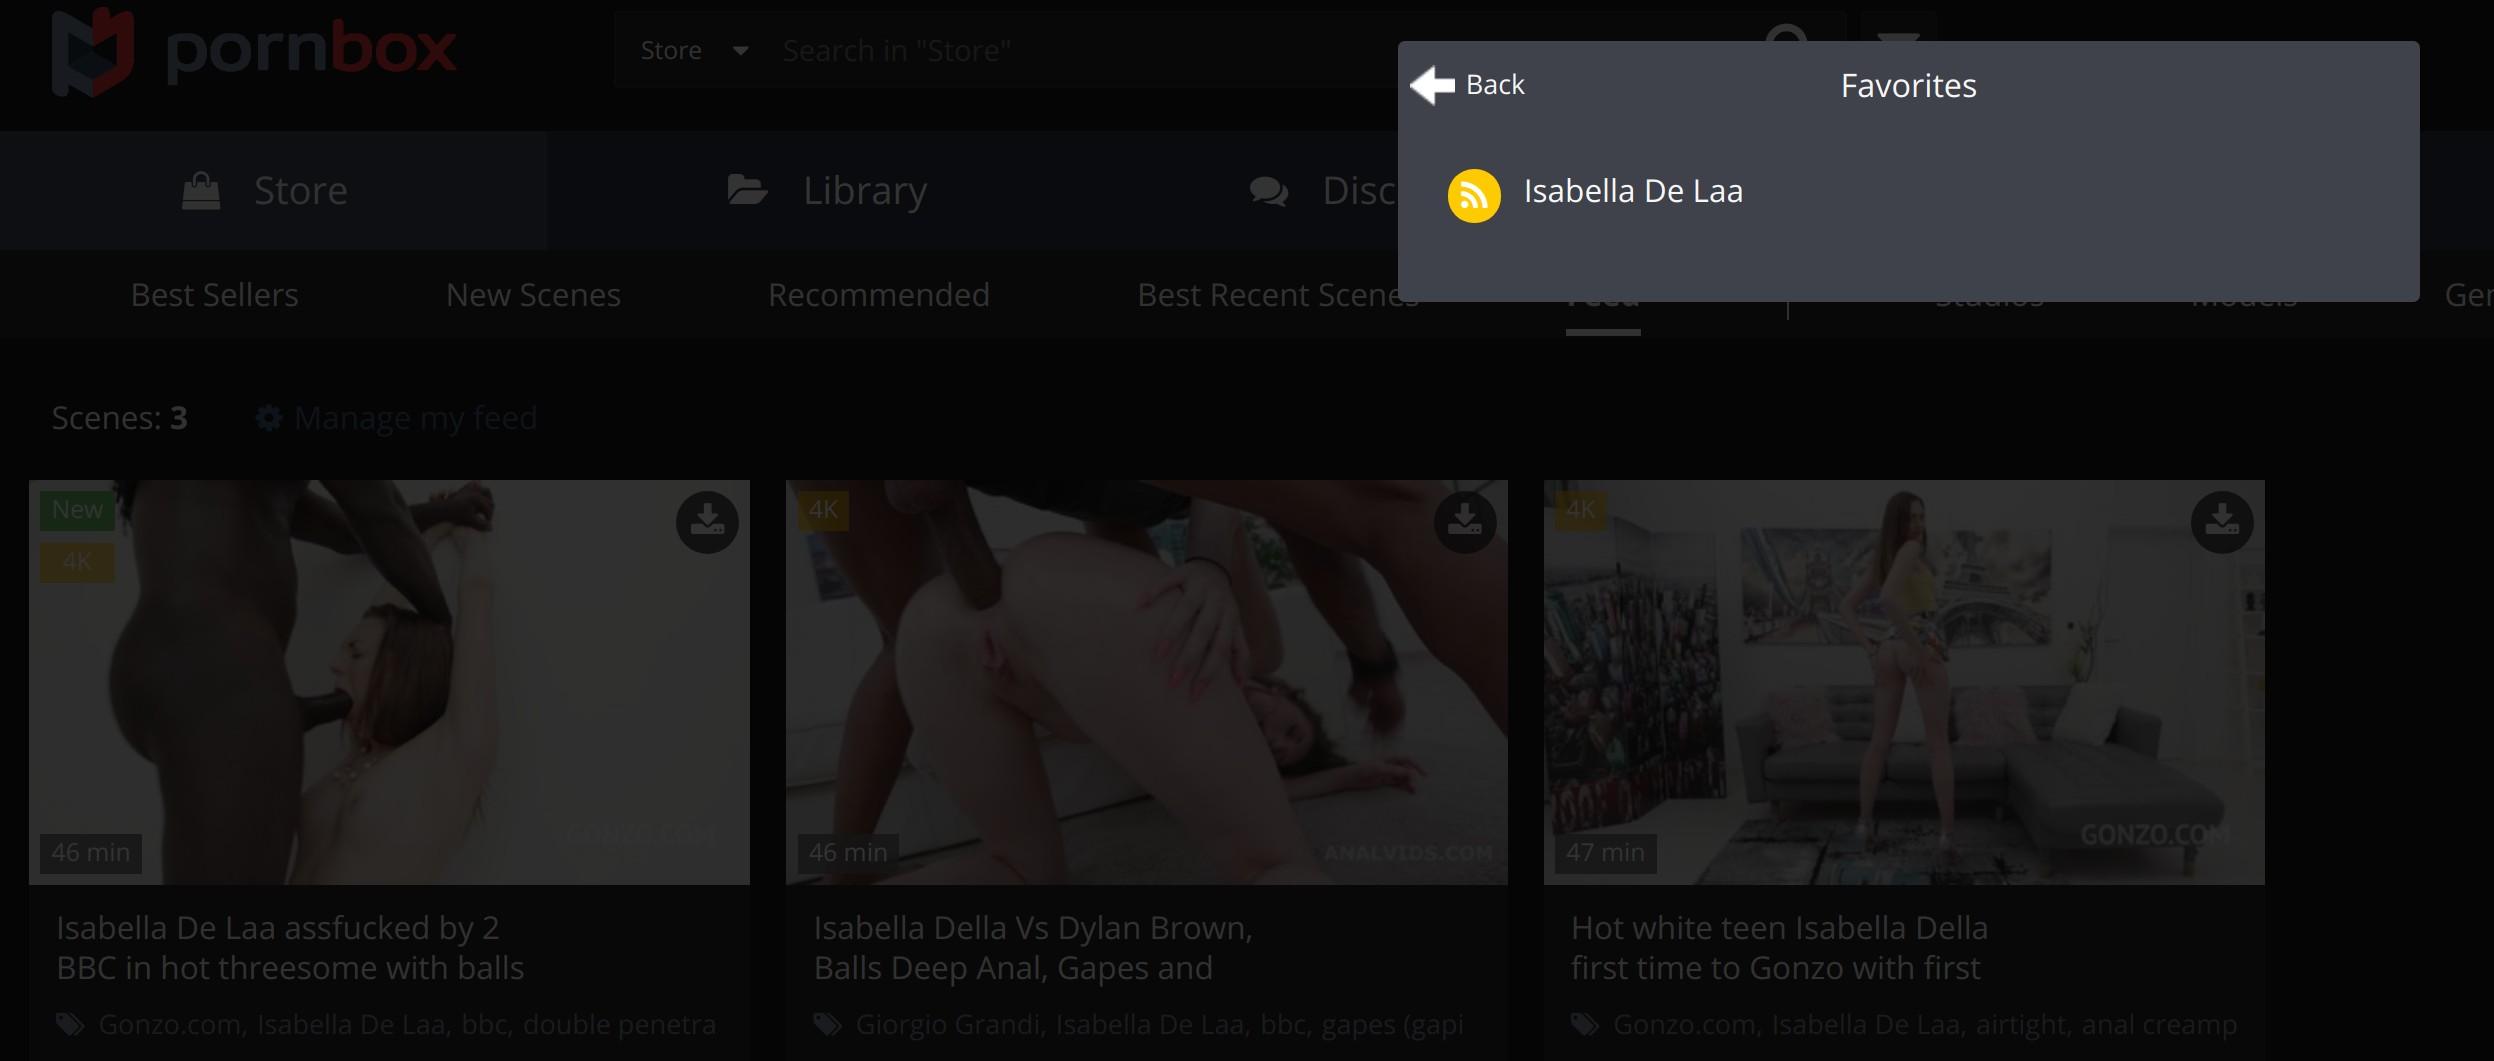Viewport: 2494px width, 1061px height.
Task: Open the New Scenes category
Action: [533, 295]
